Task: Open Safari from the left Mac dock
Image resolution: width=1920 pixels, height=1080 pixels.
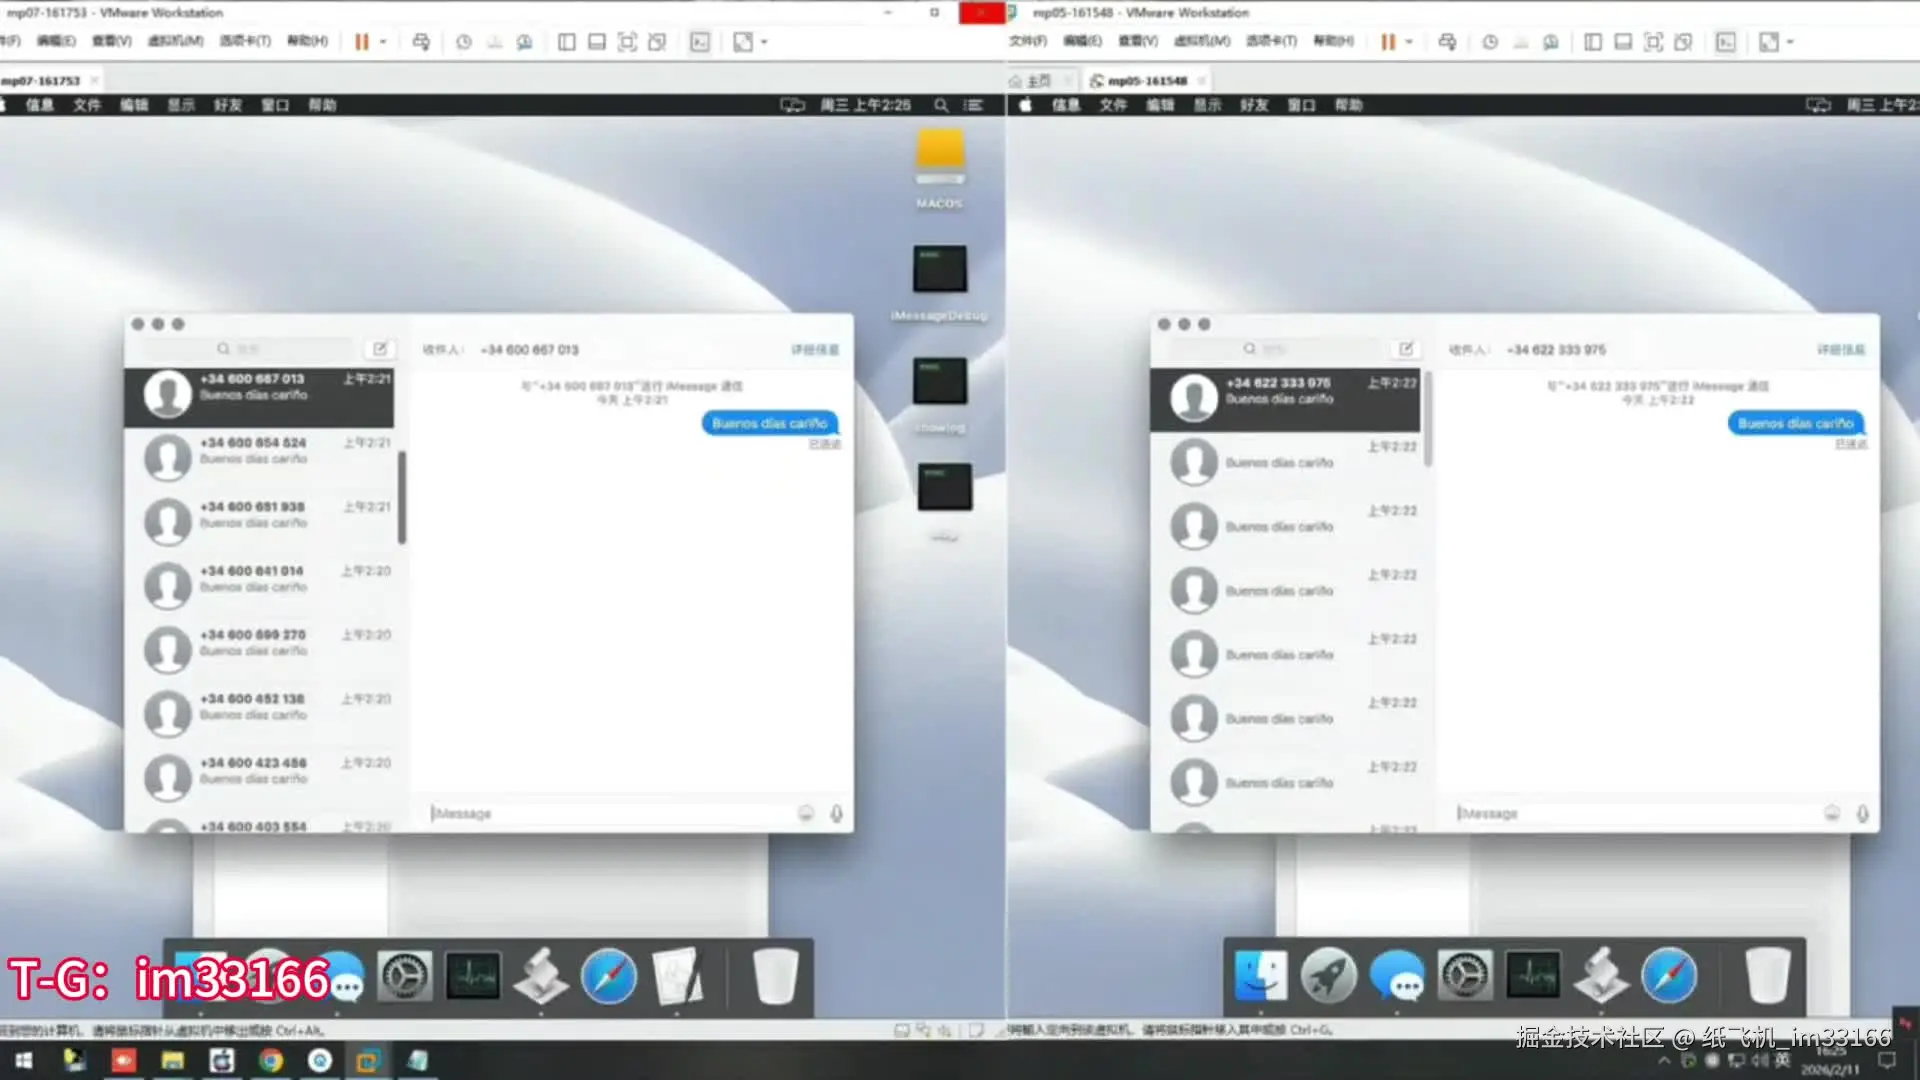Action: pos(608,977)
